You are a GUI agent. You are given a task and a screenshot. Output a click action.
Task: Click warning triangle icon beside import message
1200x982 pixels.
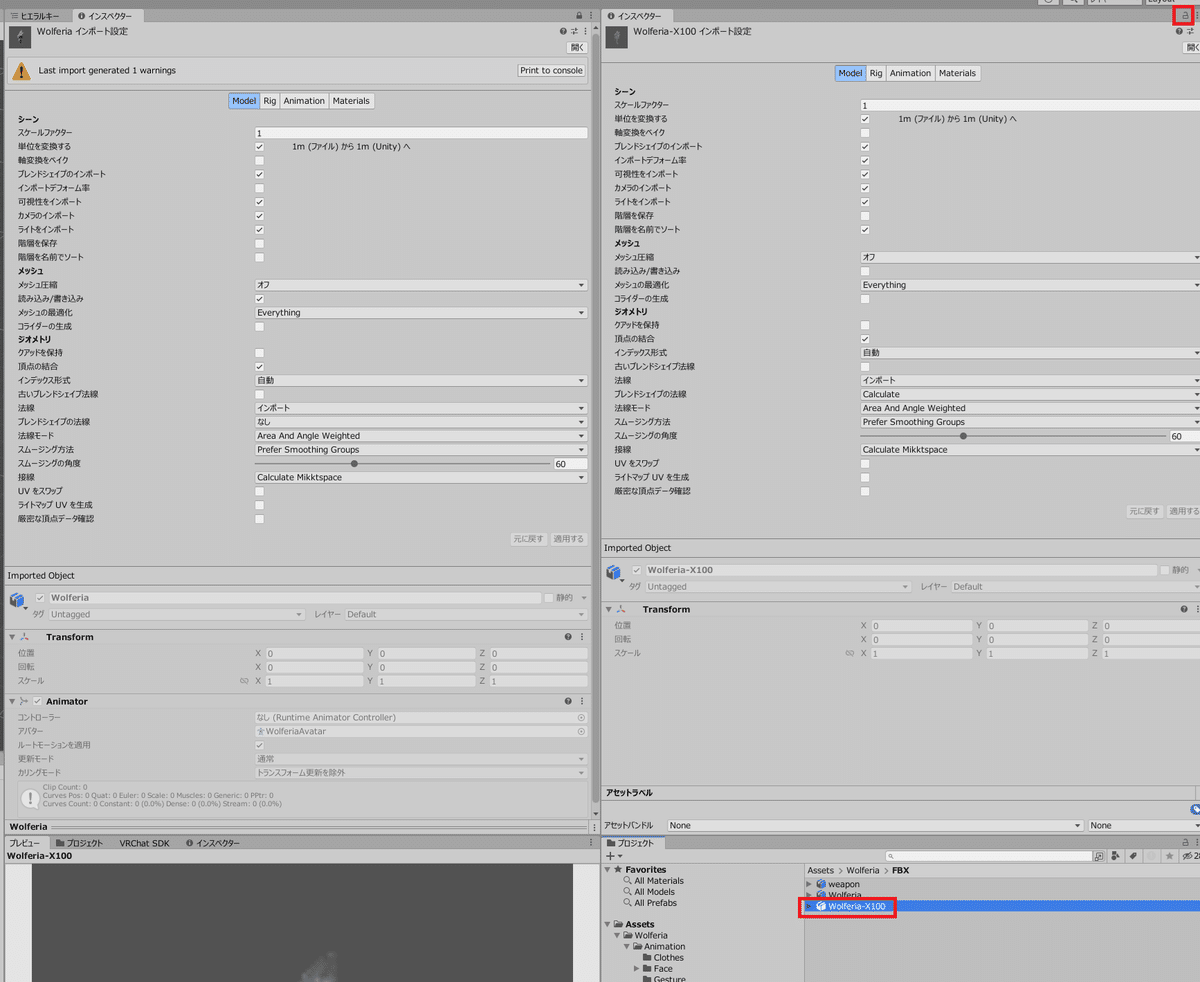[21, 71]
